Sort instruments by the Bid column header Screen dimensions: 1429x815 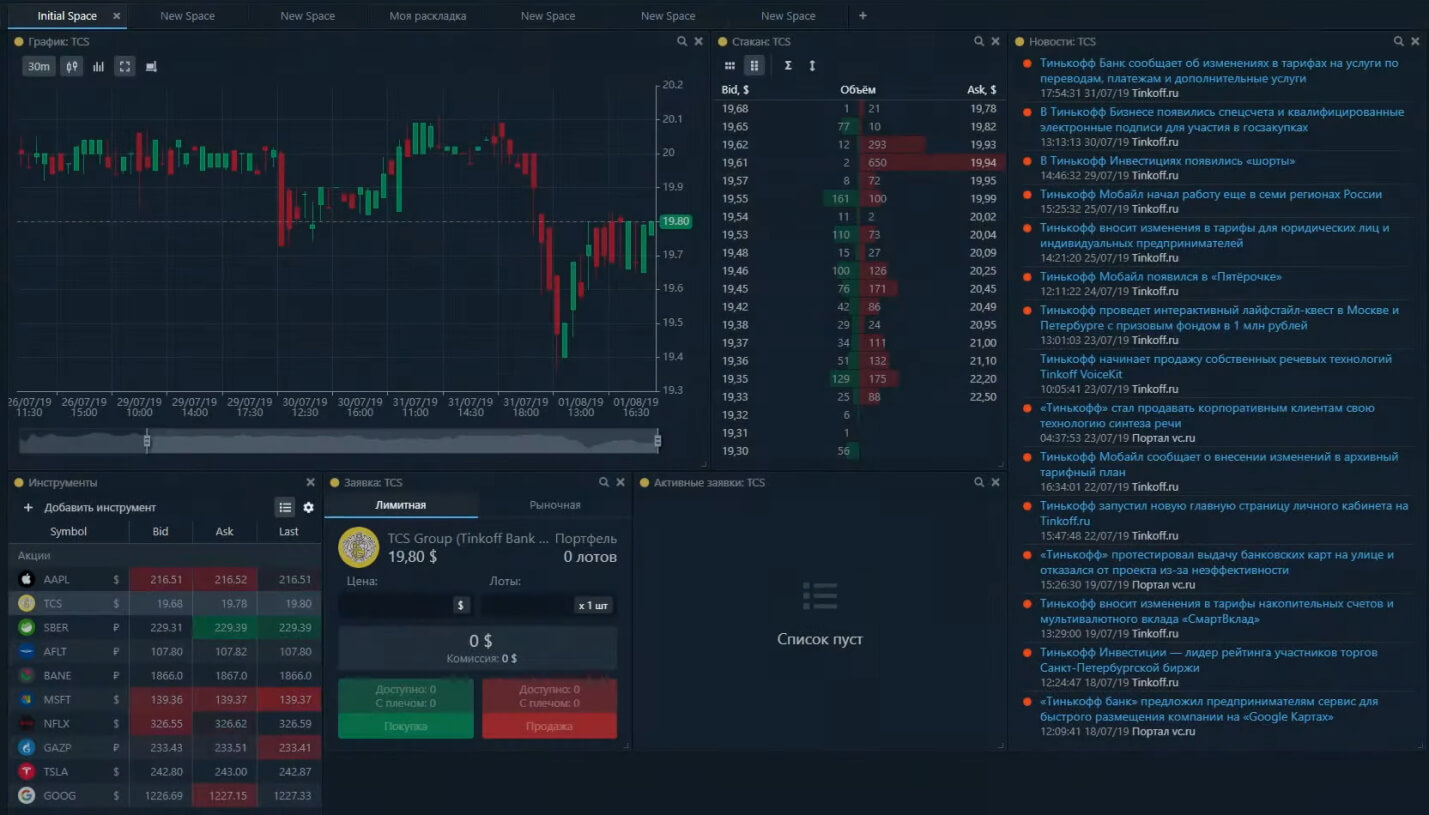(x=160, y=531)
